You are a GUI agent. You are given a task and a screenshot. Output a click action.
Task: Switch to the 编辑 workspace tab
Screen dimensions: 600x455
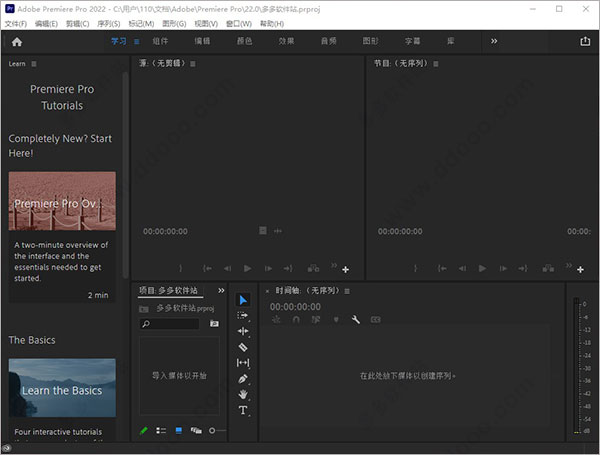[x=203, y=42]
